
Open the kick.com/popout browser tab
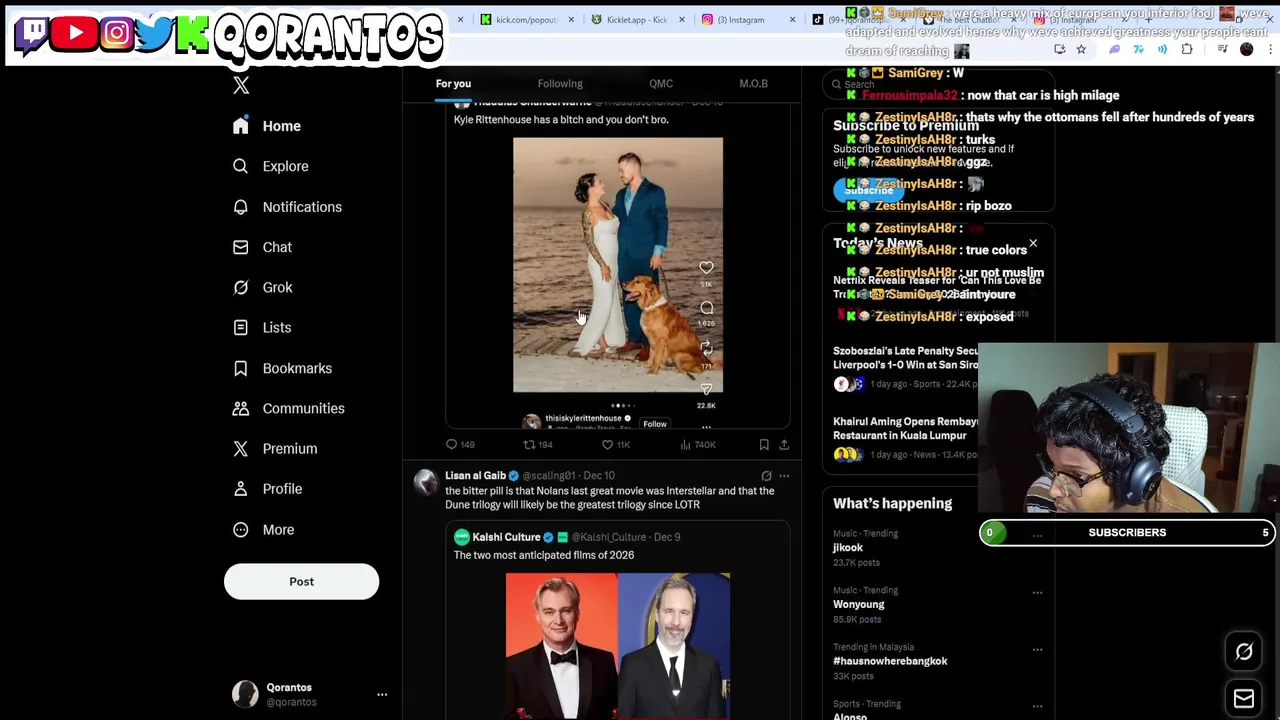pos(527,19)
